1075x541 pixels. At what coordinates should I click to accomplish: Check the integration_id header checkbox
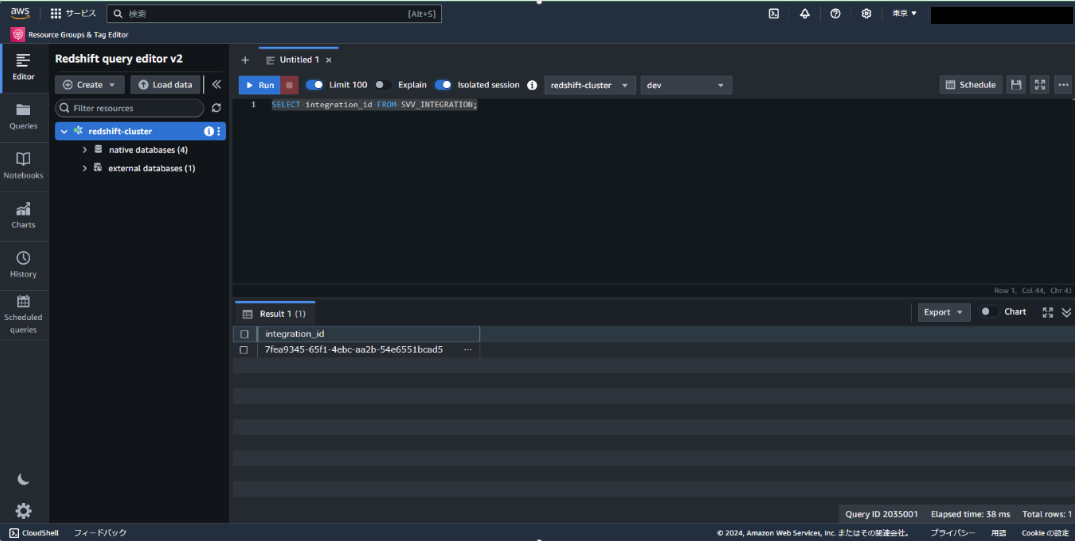click(x=244, y=334)
